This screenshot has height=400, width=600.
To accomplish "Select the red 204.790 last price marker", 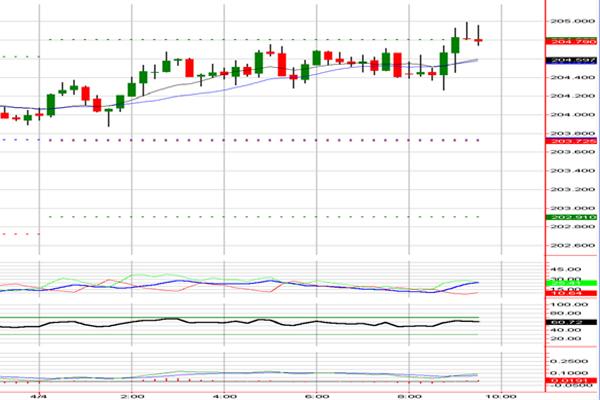I will [x=571, y=41].
